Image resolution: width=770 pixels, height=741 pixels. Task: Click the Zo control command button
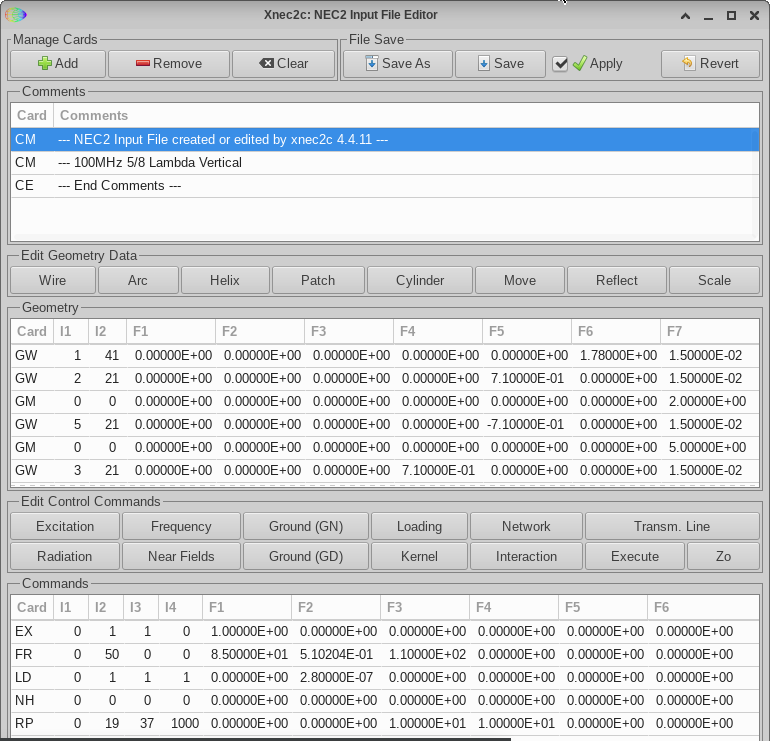pyautogui.click(x=723, y=556)
